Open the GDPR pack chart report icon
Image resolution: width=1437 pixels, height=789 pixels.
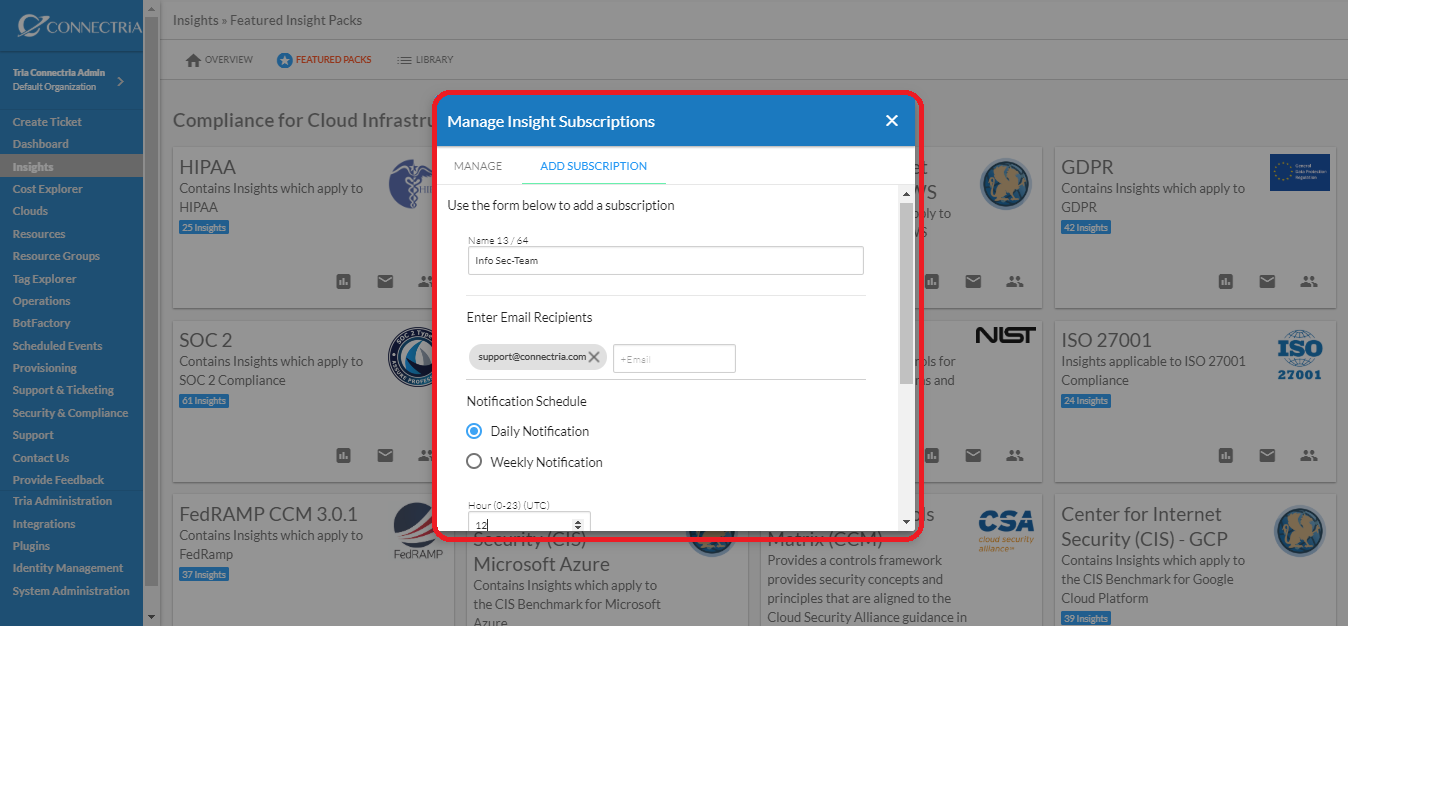click(x=1226, y=282)
